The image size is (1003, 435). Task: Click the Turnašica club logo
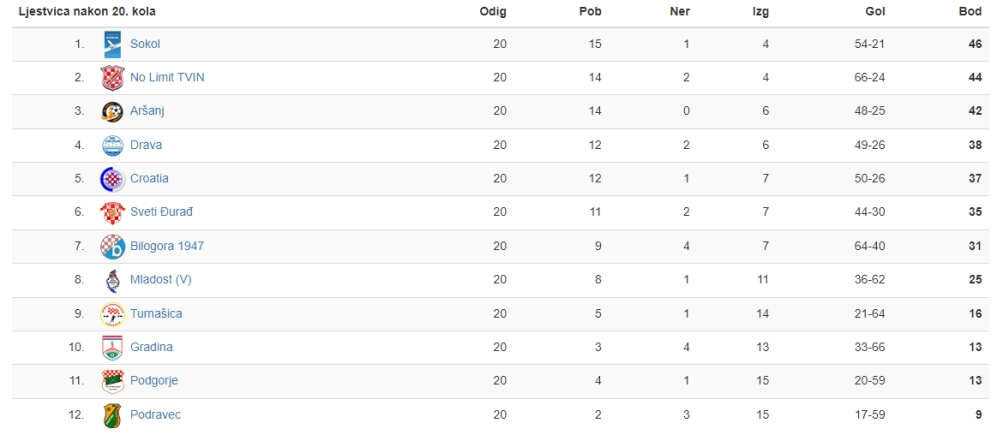click(x=113, y=313)
